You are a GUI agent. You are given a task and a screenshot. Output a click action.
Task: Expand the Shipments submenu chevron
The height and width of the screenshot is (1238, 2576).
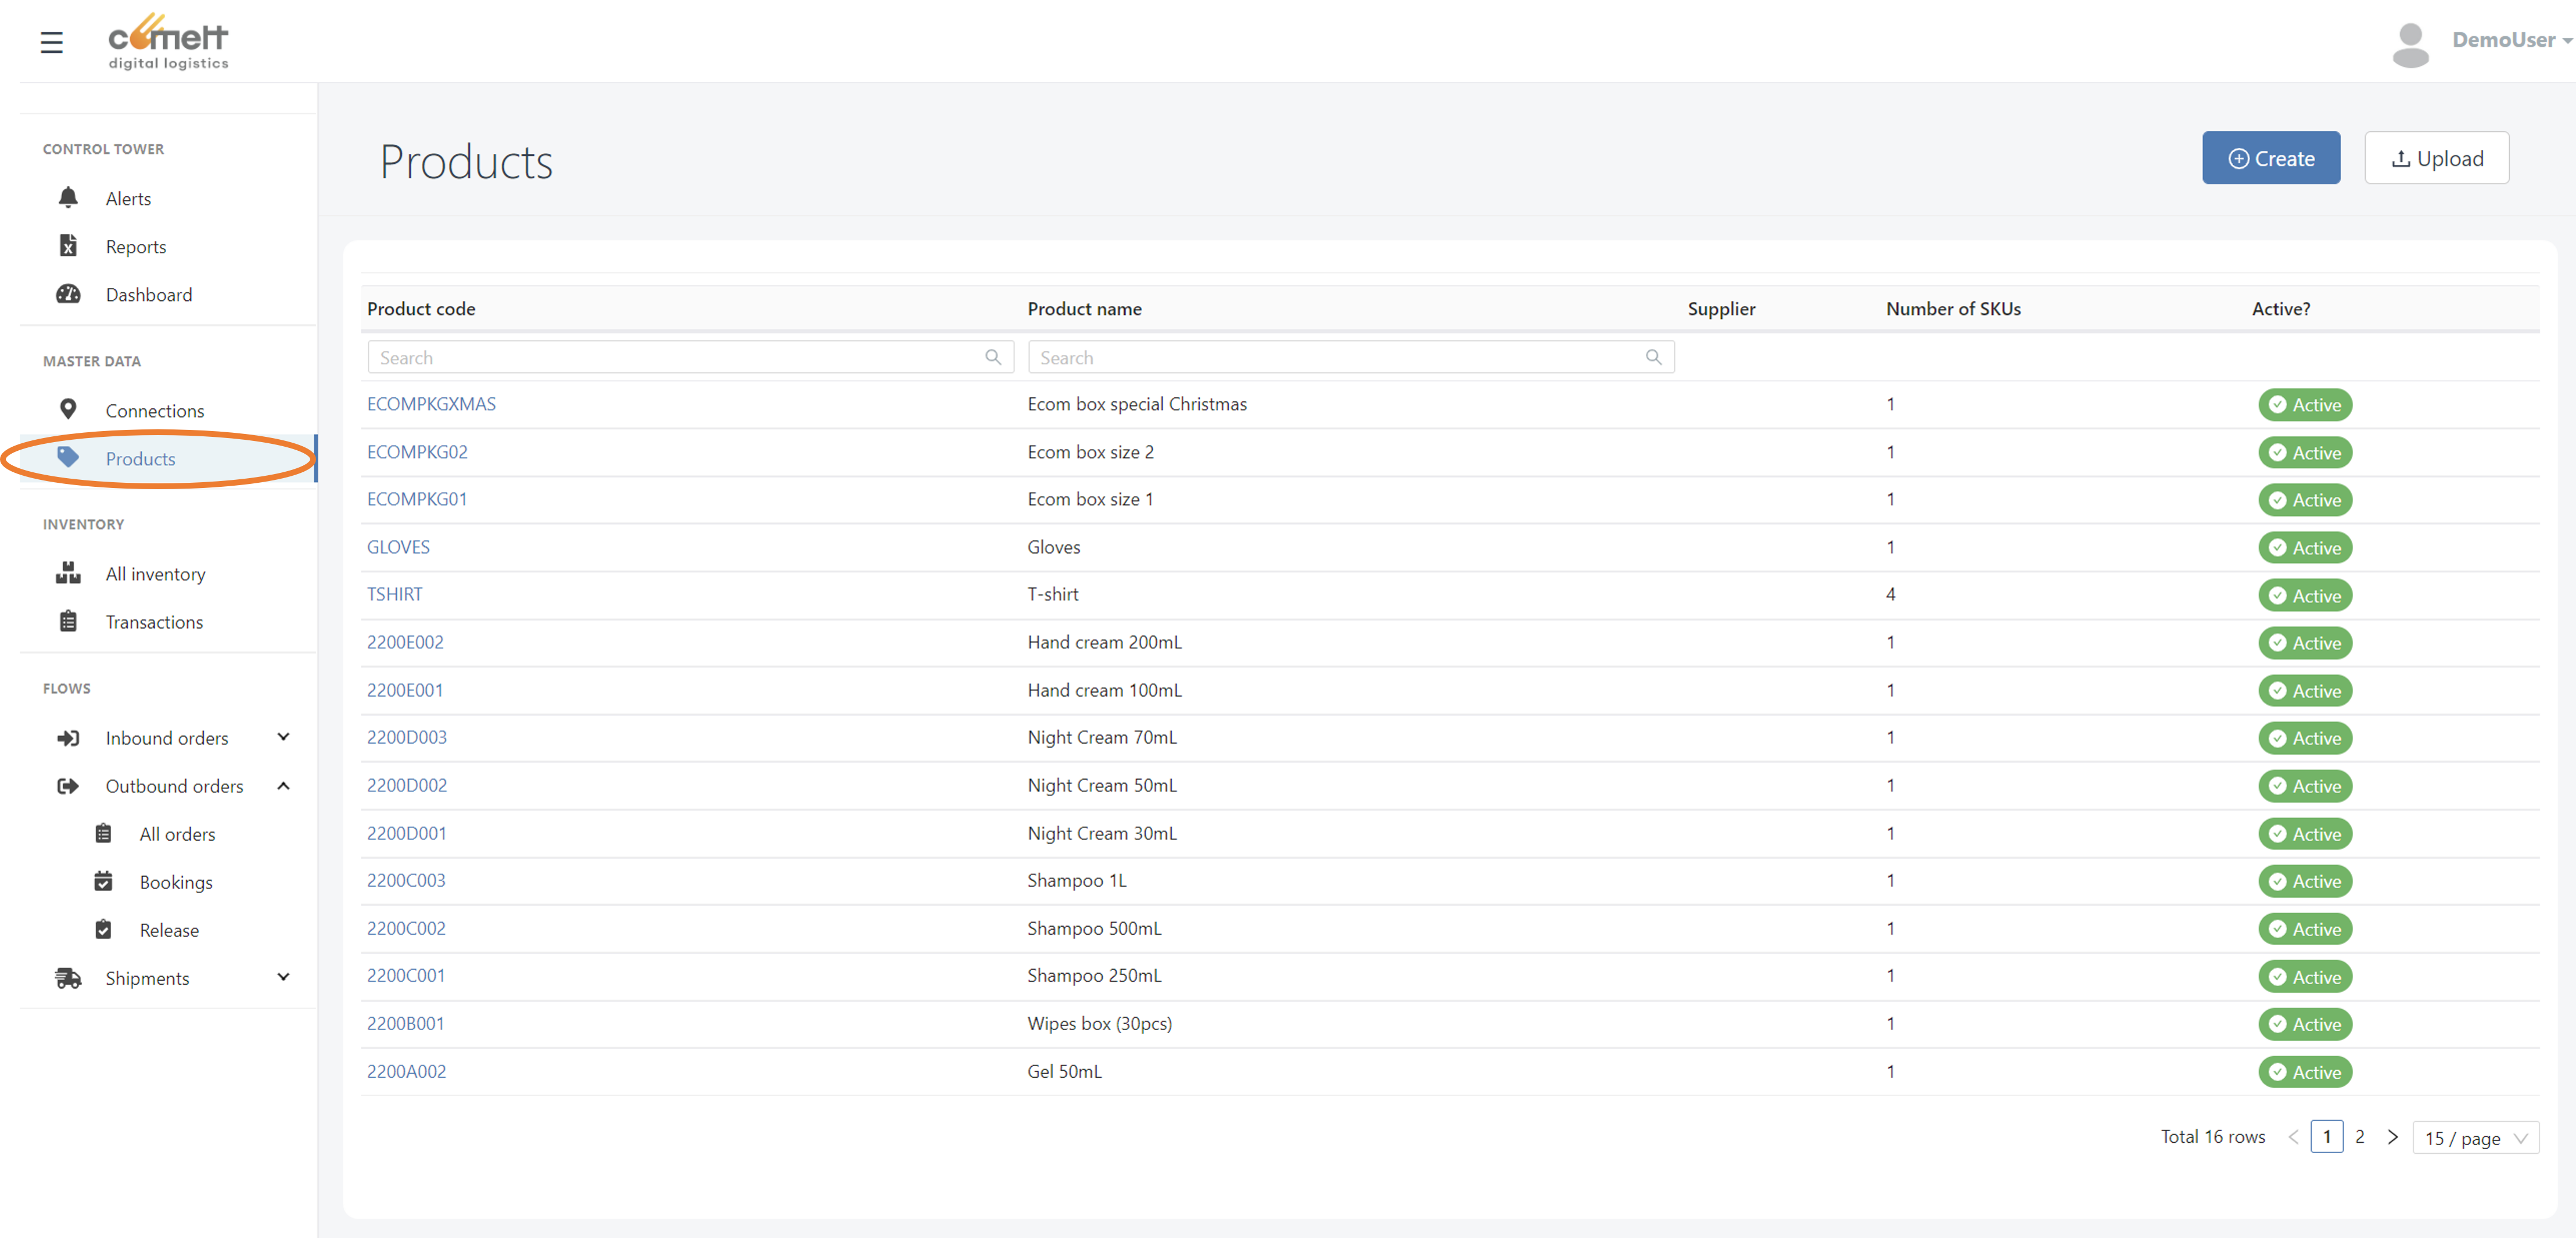tap(283, 977)
